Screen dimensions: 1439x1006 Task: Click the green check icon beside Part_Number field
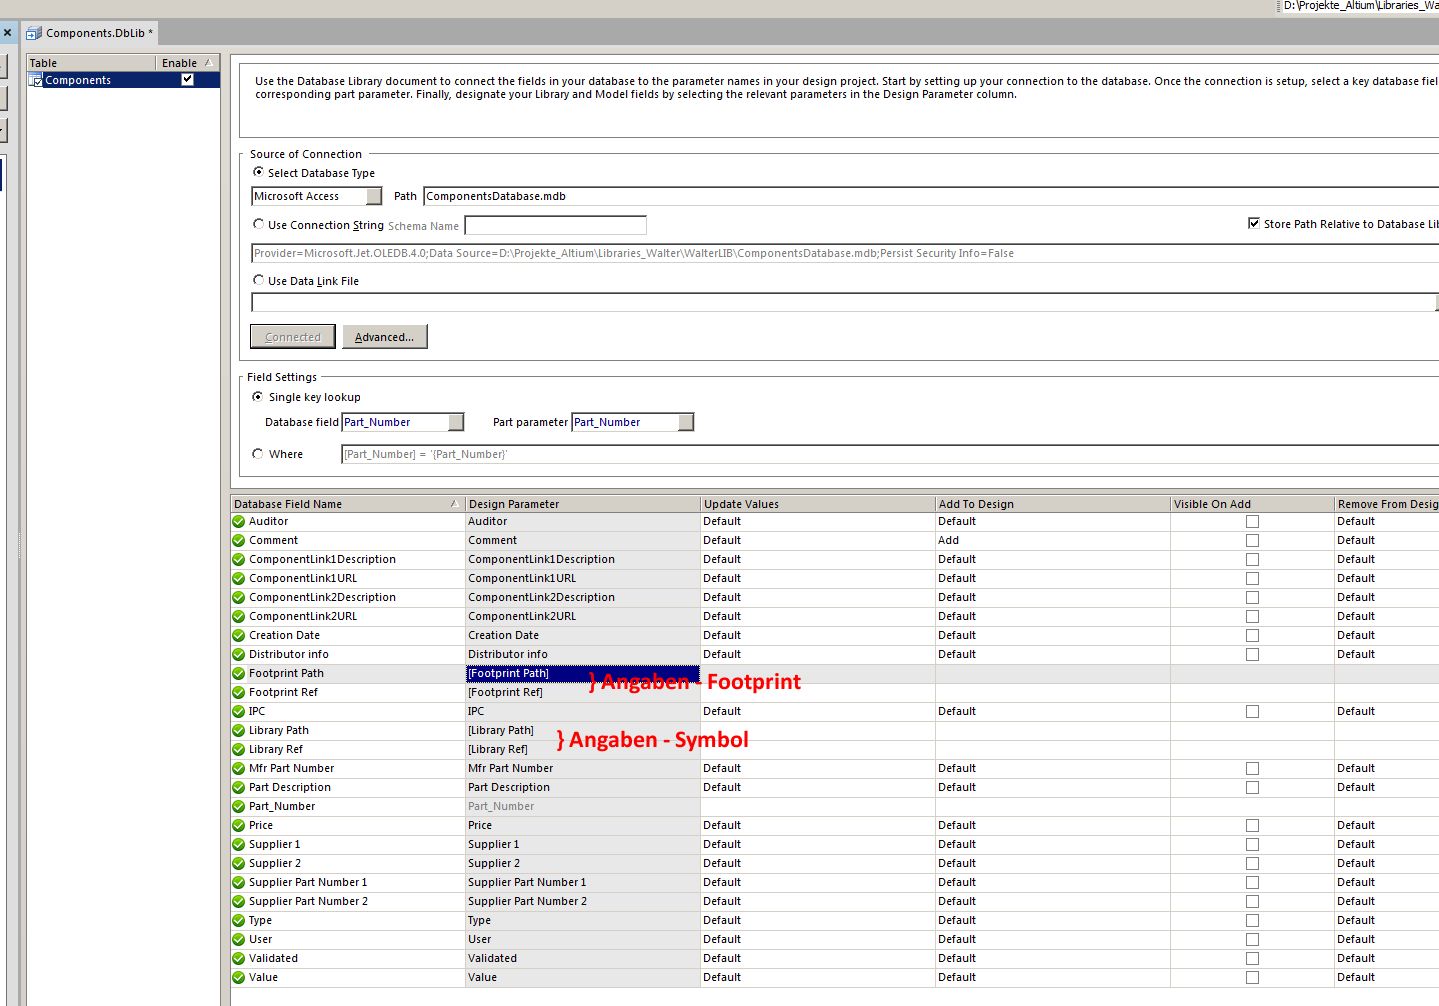click(238, 807)
